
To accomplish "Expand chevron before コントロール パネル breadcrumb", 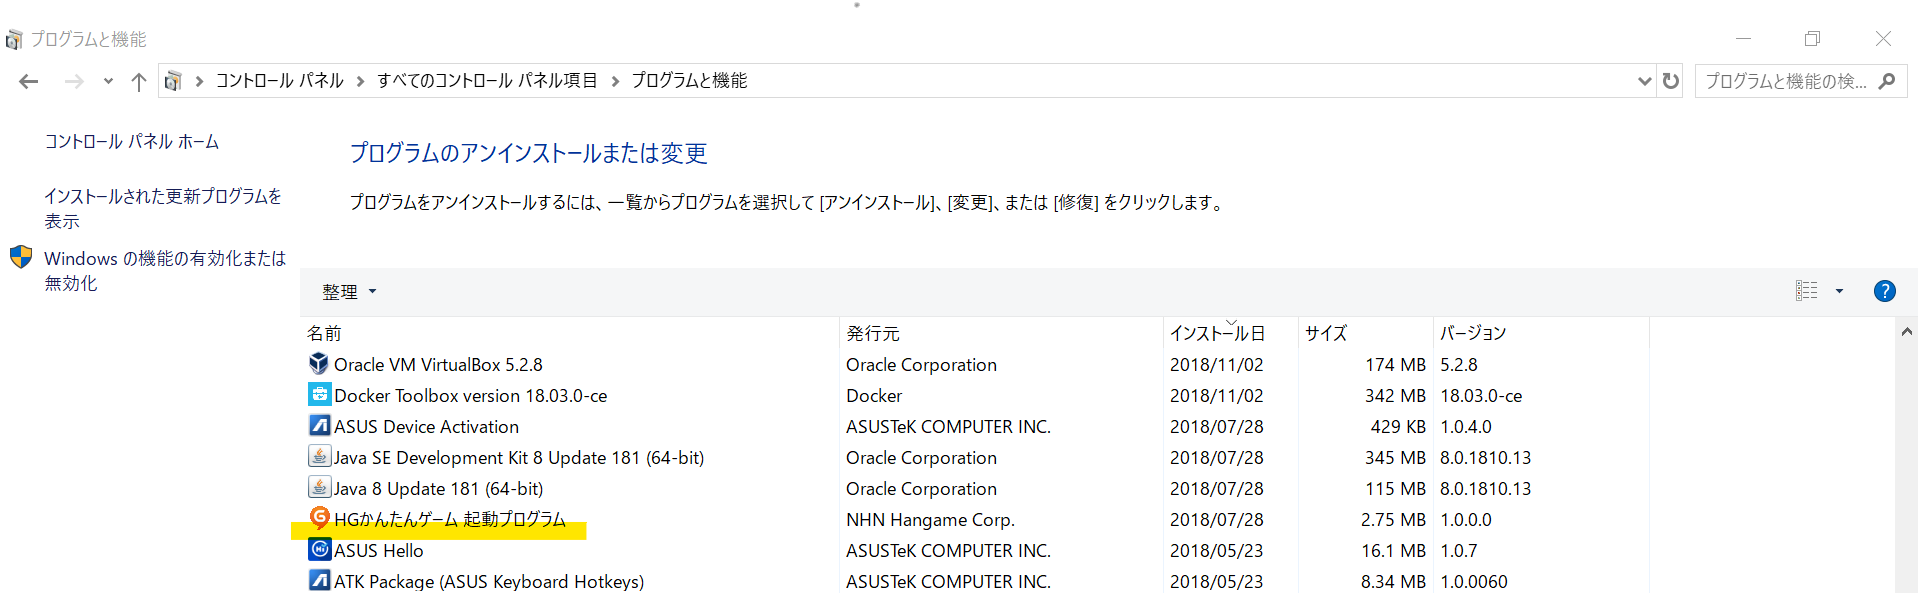I will 199,81.
